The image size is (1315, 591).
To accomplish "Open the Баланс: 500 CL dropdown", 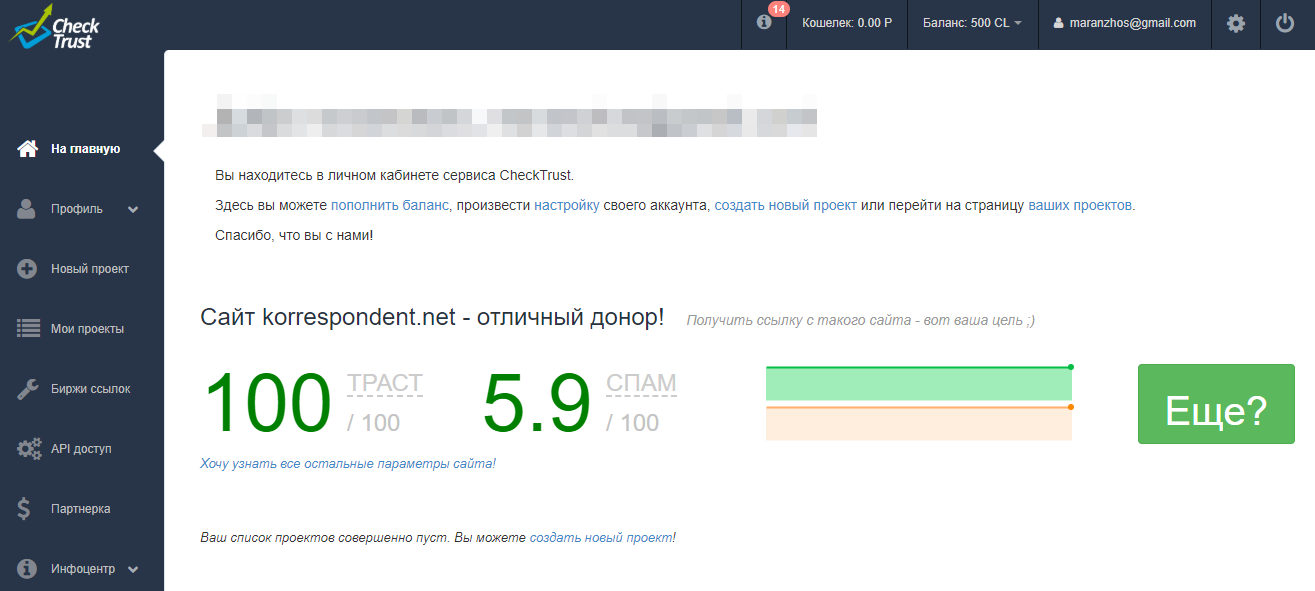I will tap(971, 23).
